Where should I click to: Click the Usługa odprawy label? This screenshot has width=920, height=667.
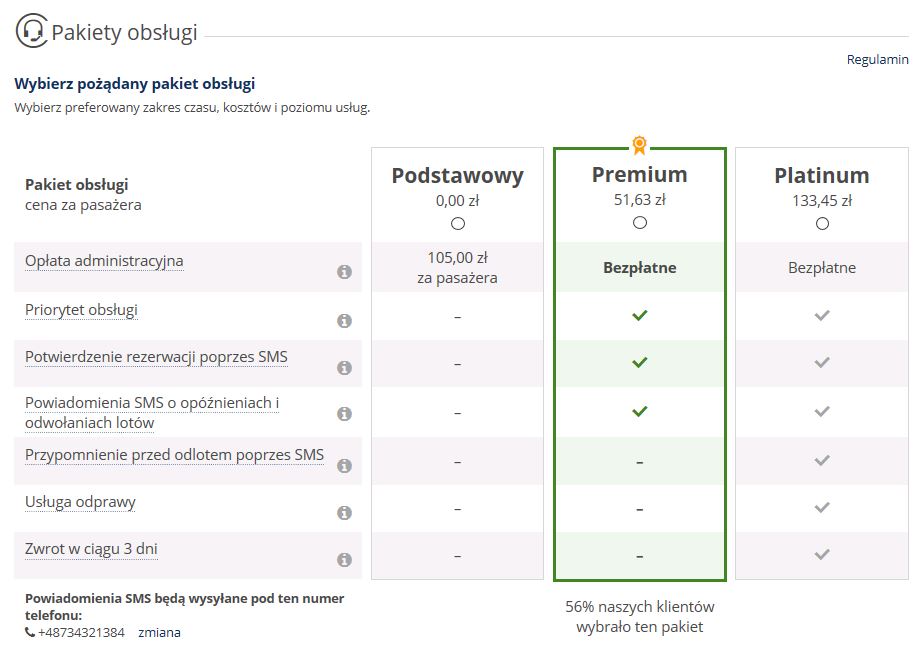[80, 502]
